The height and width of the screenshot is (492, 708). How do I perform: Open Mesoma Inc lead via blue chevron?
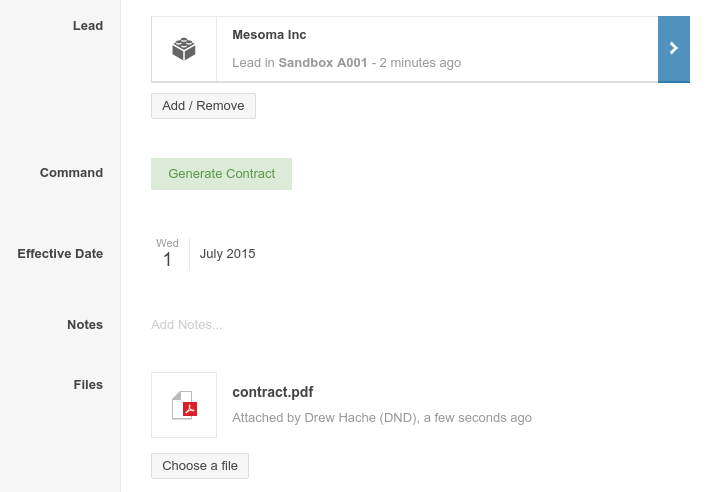pyautogui.click(x=674, y=49)
